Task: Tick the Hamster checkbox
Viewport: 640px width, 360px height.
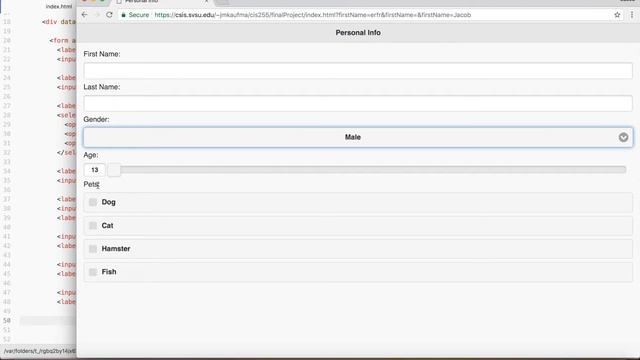Action: 93,249
